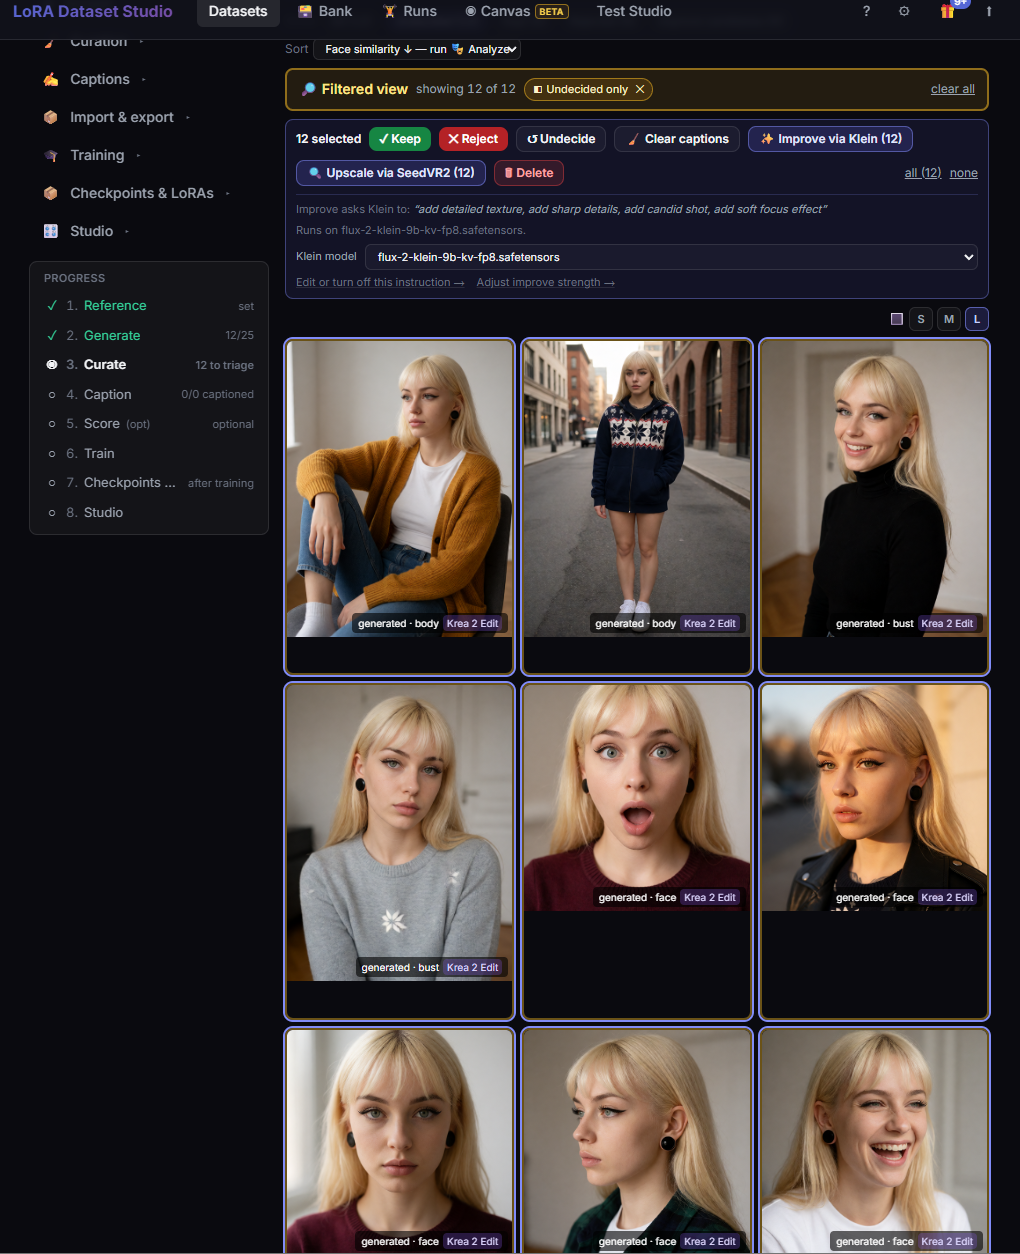Select the Score step circle in Progress
This screenshot has width=1020, height=1254.
(52, 424)
